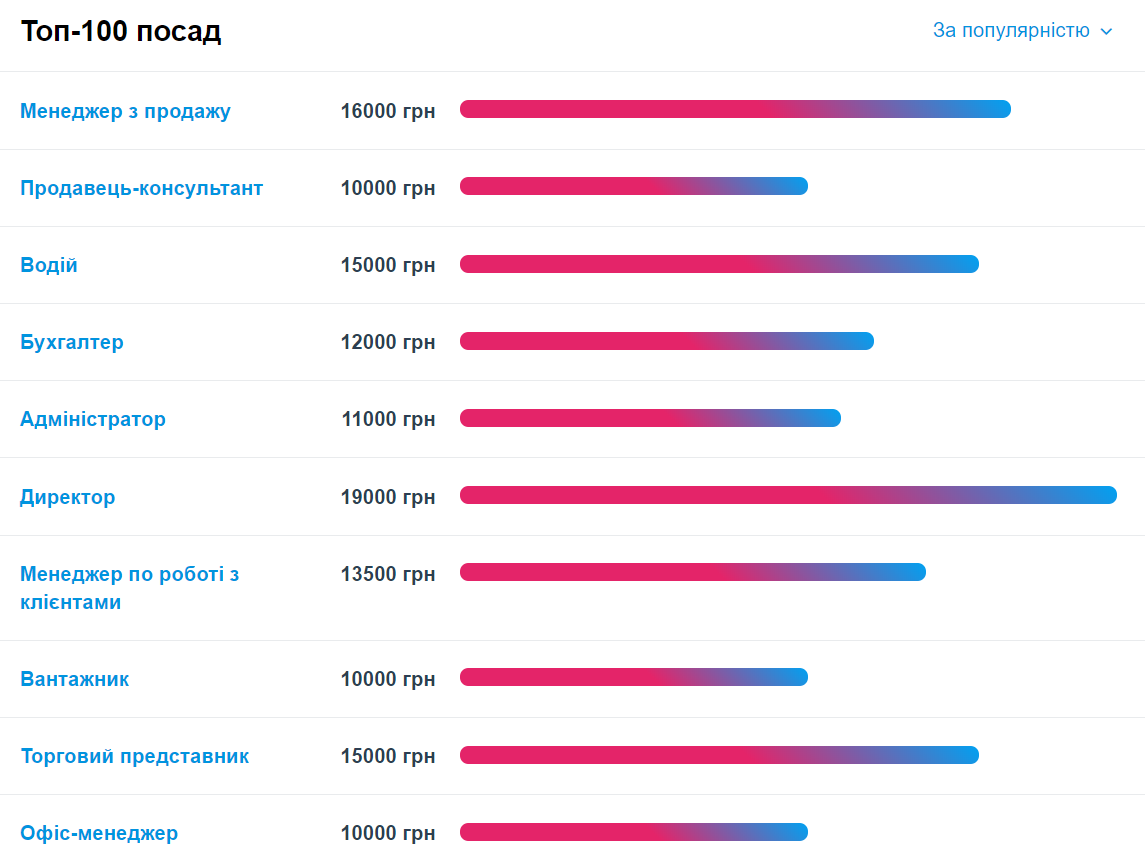Select the 'Водій' job link
The image size is (1145, 850).
tap(49, 265)
